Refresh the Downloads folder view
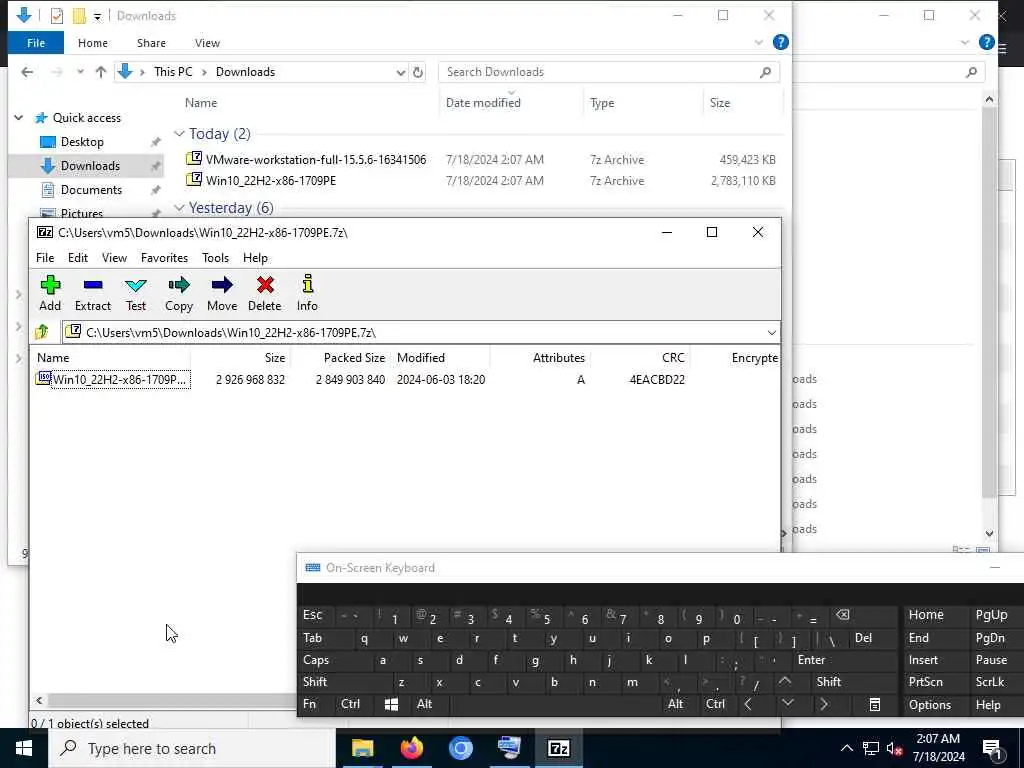Viewport: 1024px width, 768px height. [x=418, y=72]
